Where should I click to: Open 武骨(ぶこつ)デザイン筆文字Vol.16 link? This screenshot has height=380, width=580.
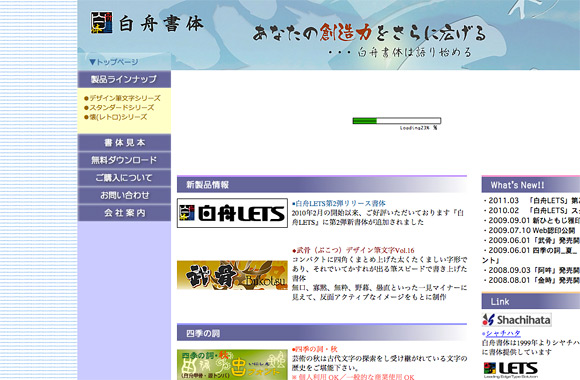tap(353, 250)
